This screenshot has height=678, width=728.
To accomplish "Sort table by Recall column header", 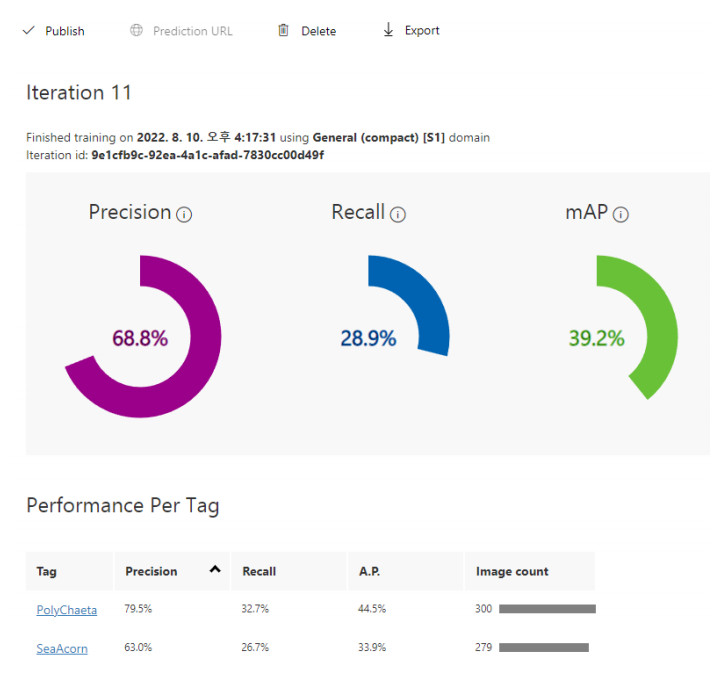I will pyautogui.click(x=259, y=571).
